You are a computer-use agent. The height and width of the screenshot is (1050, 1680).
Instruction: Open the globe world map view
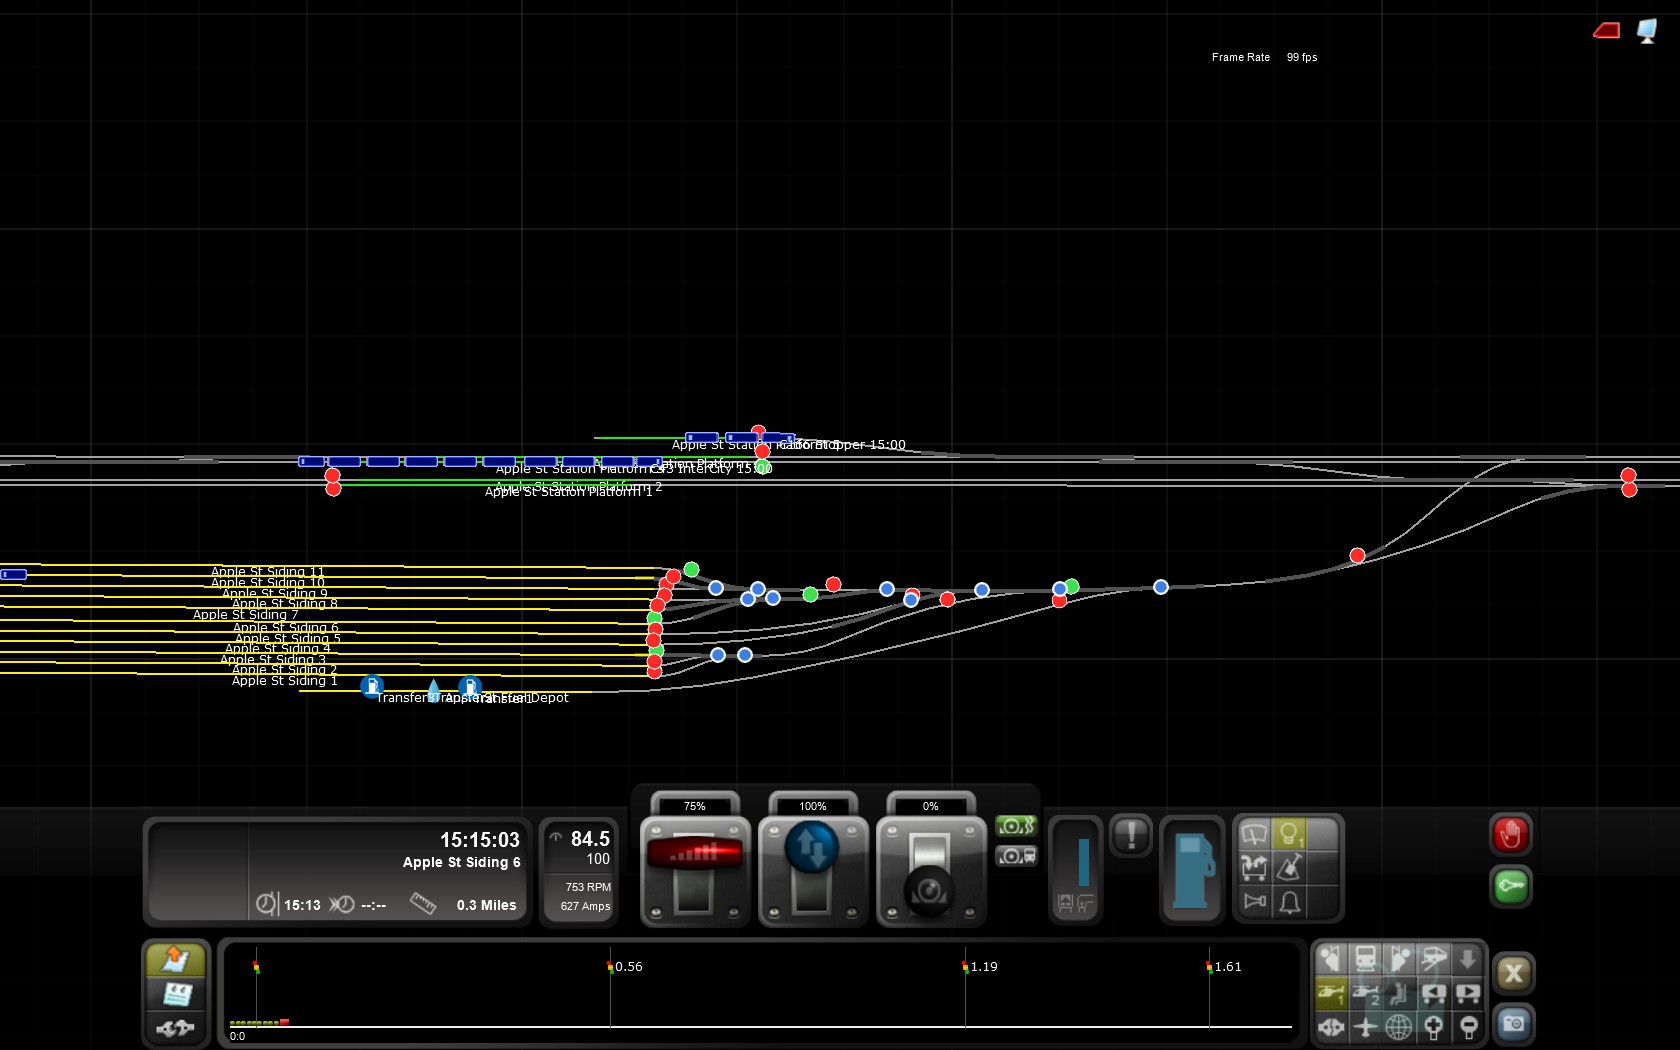coord(1399,1026)
